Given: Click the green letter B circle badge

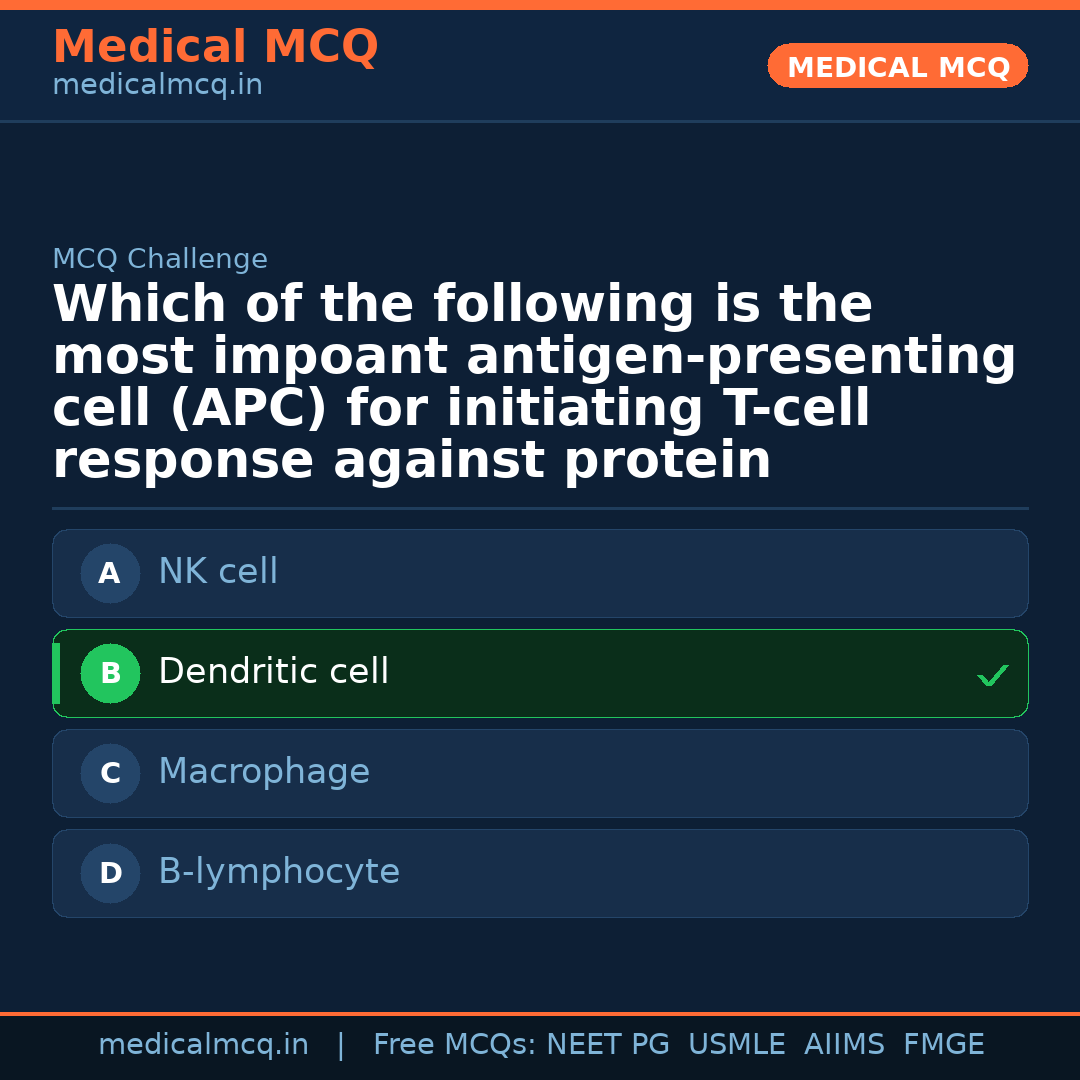Looking at the screenshot, I should (110, 674).
